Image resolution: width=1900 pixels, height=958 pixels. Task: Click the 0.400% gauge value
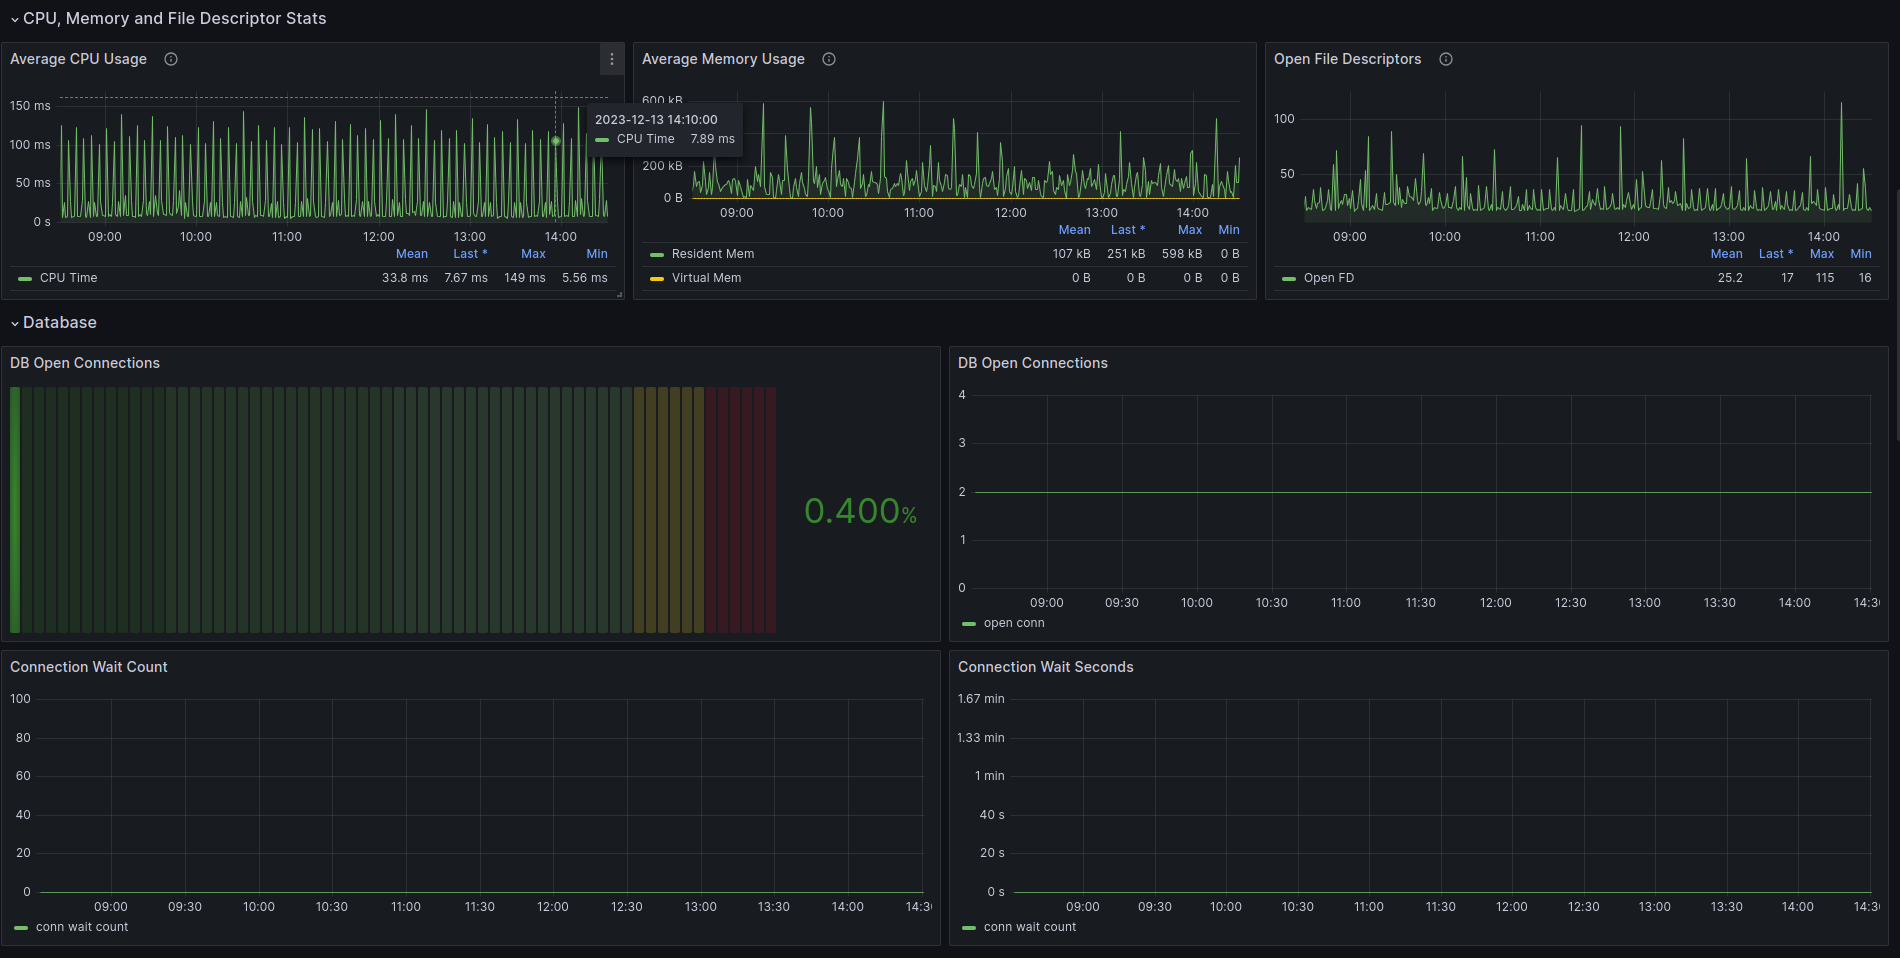click(860, 511)
